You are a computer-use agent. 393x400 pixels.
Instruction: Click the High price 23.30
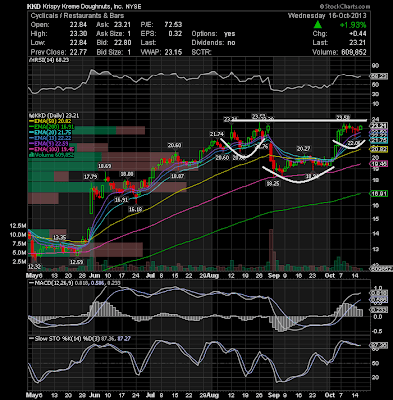pyautogui.click(x=78, y=34)
